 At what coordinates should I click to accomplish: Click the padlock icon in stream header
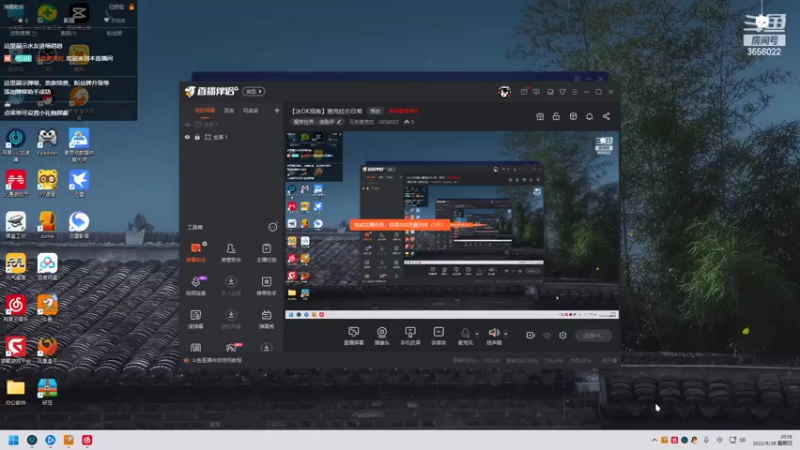click(556, 116)
